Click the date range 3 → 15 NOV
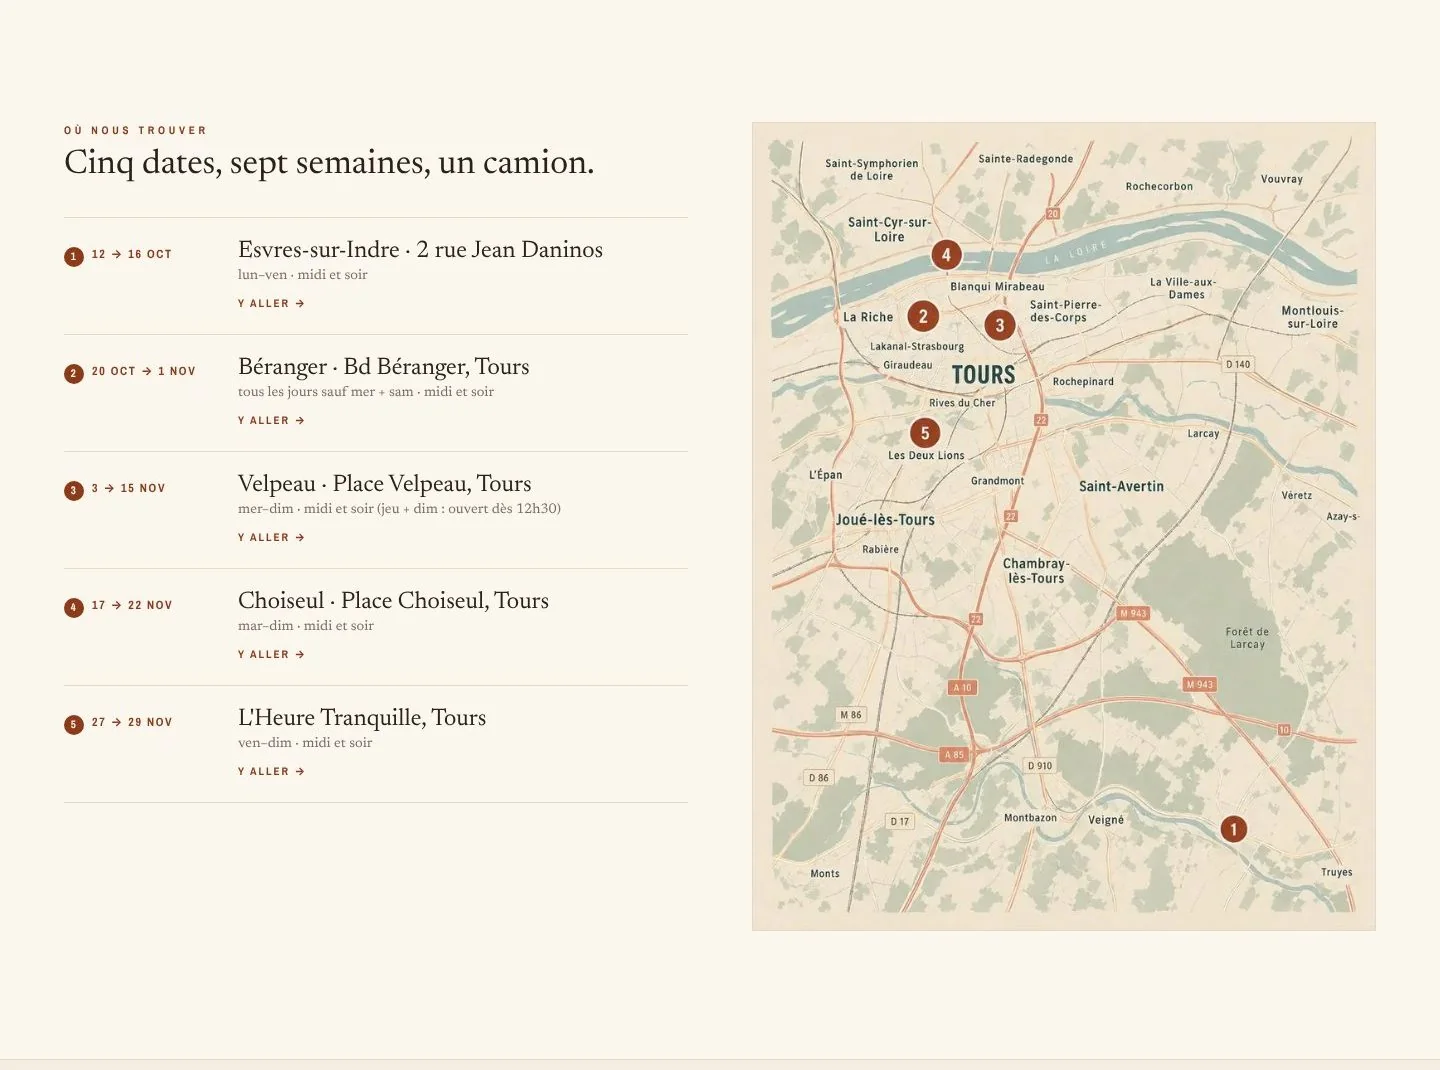The height and width of the screenshot is (1070, 1440). 128,488
